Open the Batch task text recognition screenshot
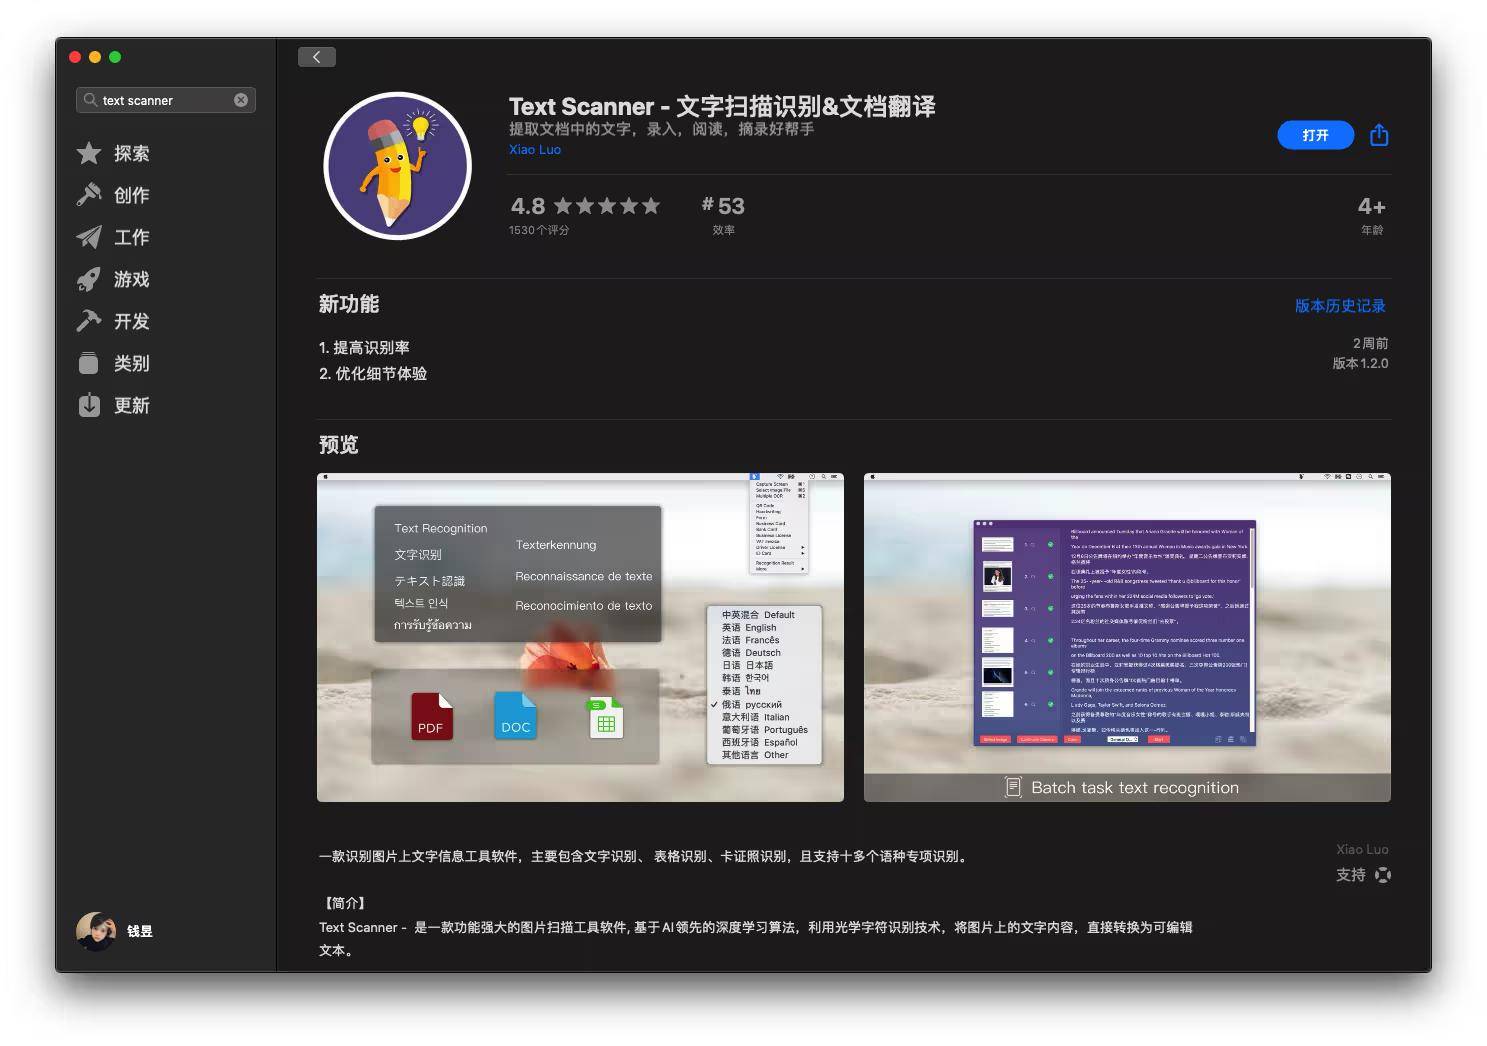1487x1046 pixels. (x=1127, y=637)
